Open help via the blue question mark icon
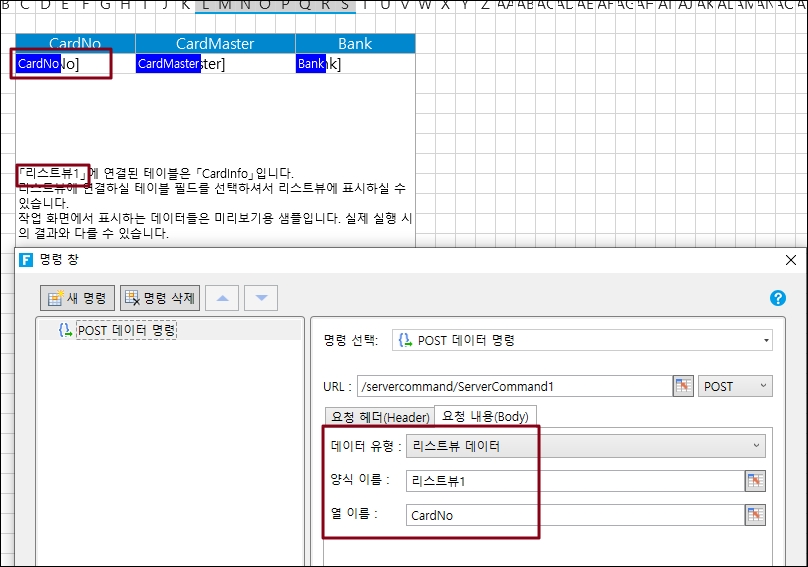Screen dimensions: 808x567 click(777, 298)
